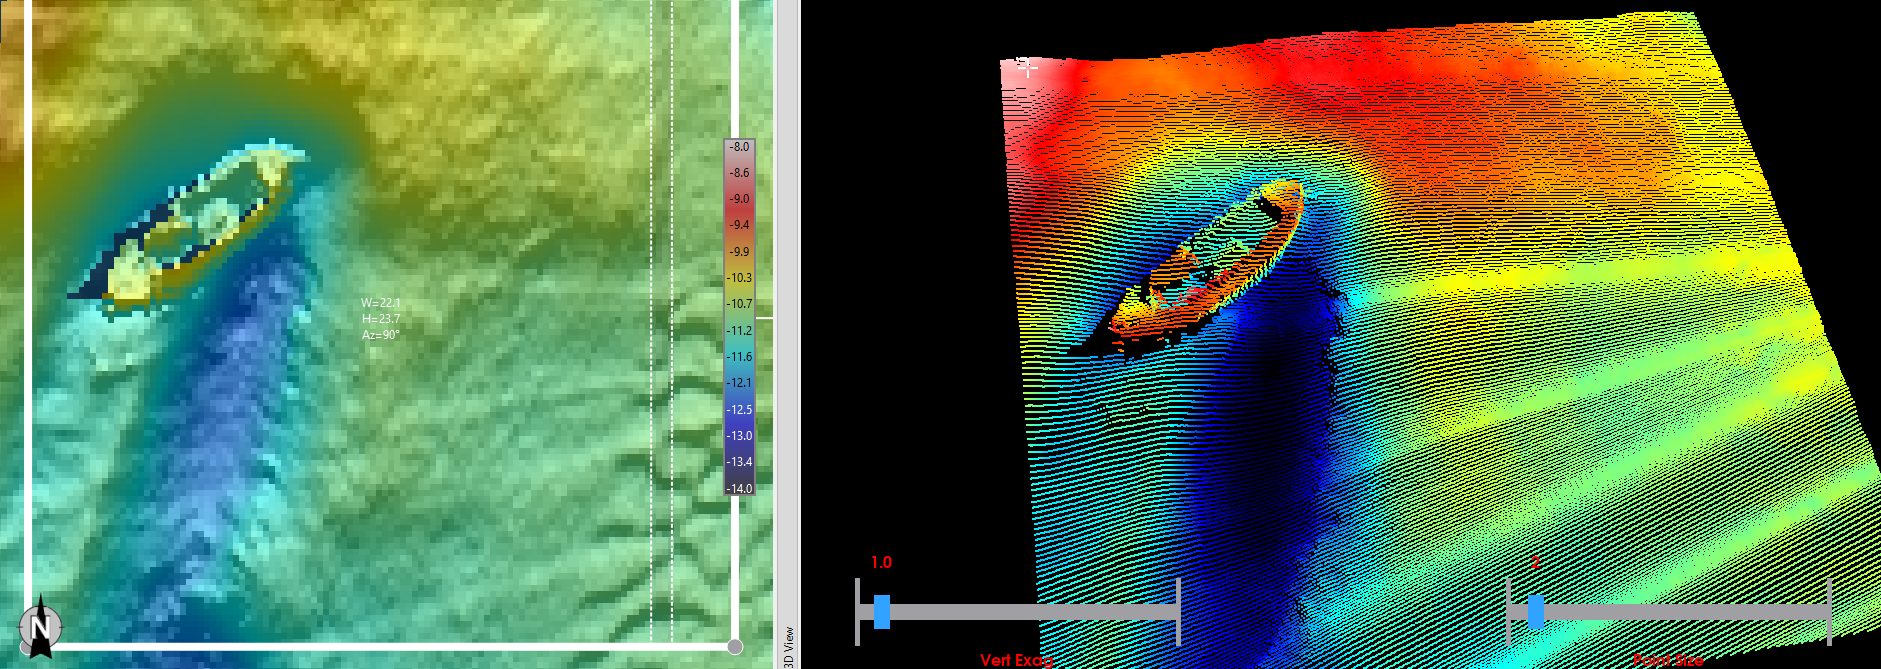1881x669 pixels.
Task: Click the Vert Exag label
Action: coord(1016,660)
